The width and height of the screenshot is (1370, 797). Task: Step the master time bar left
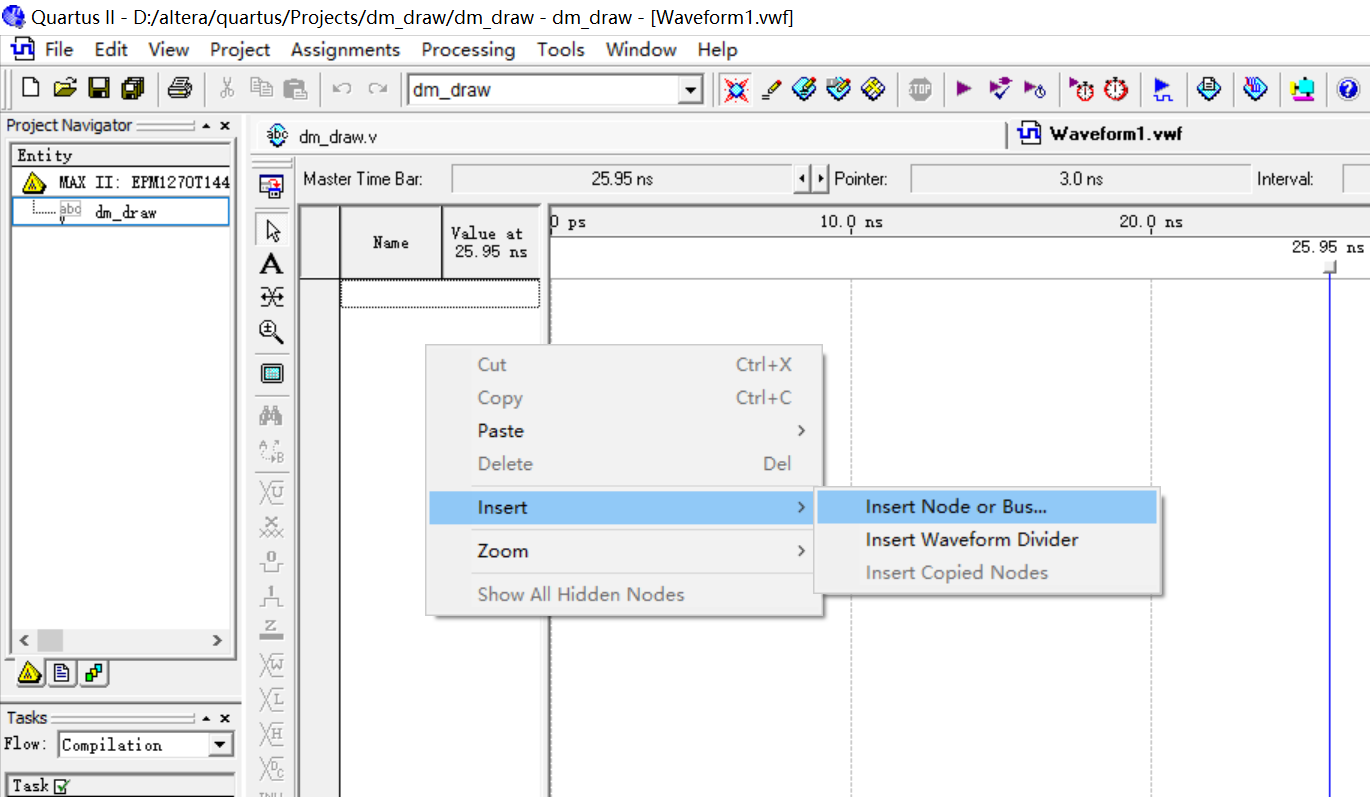801,179
